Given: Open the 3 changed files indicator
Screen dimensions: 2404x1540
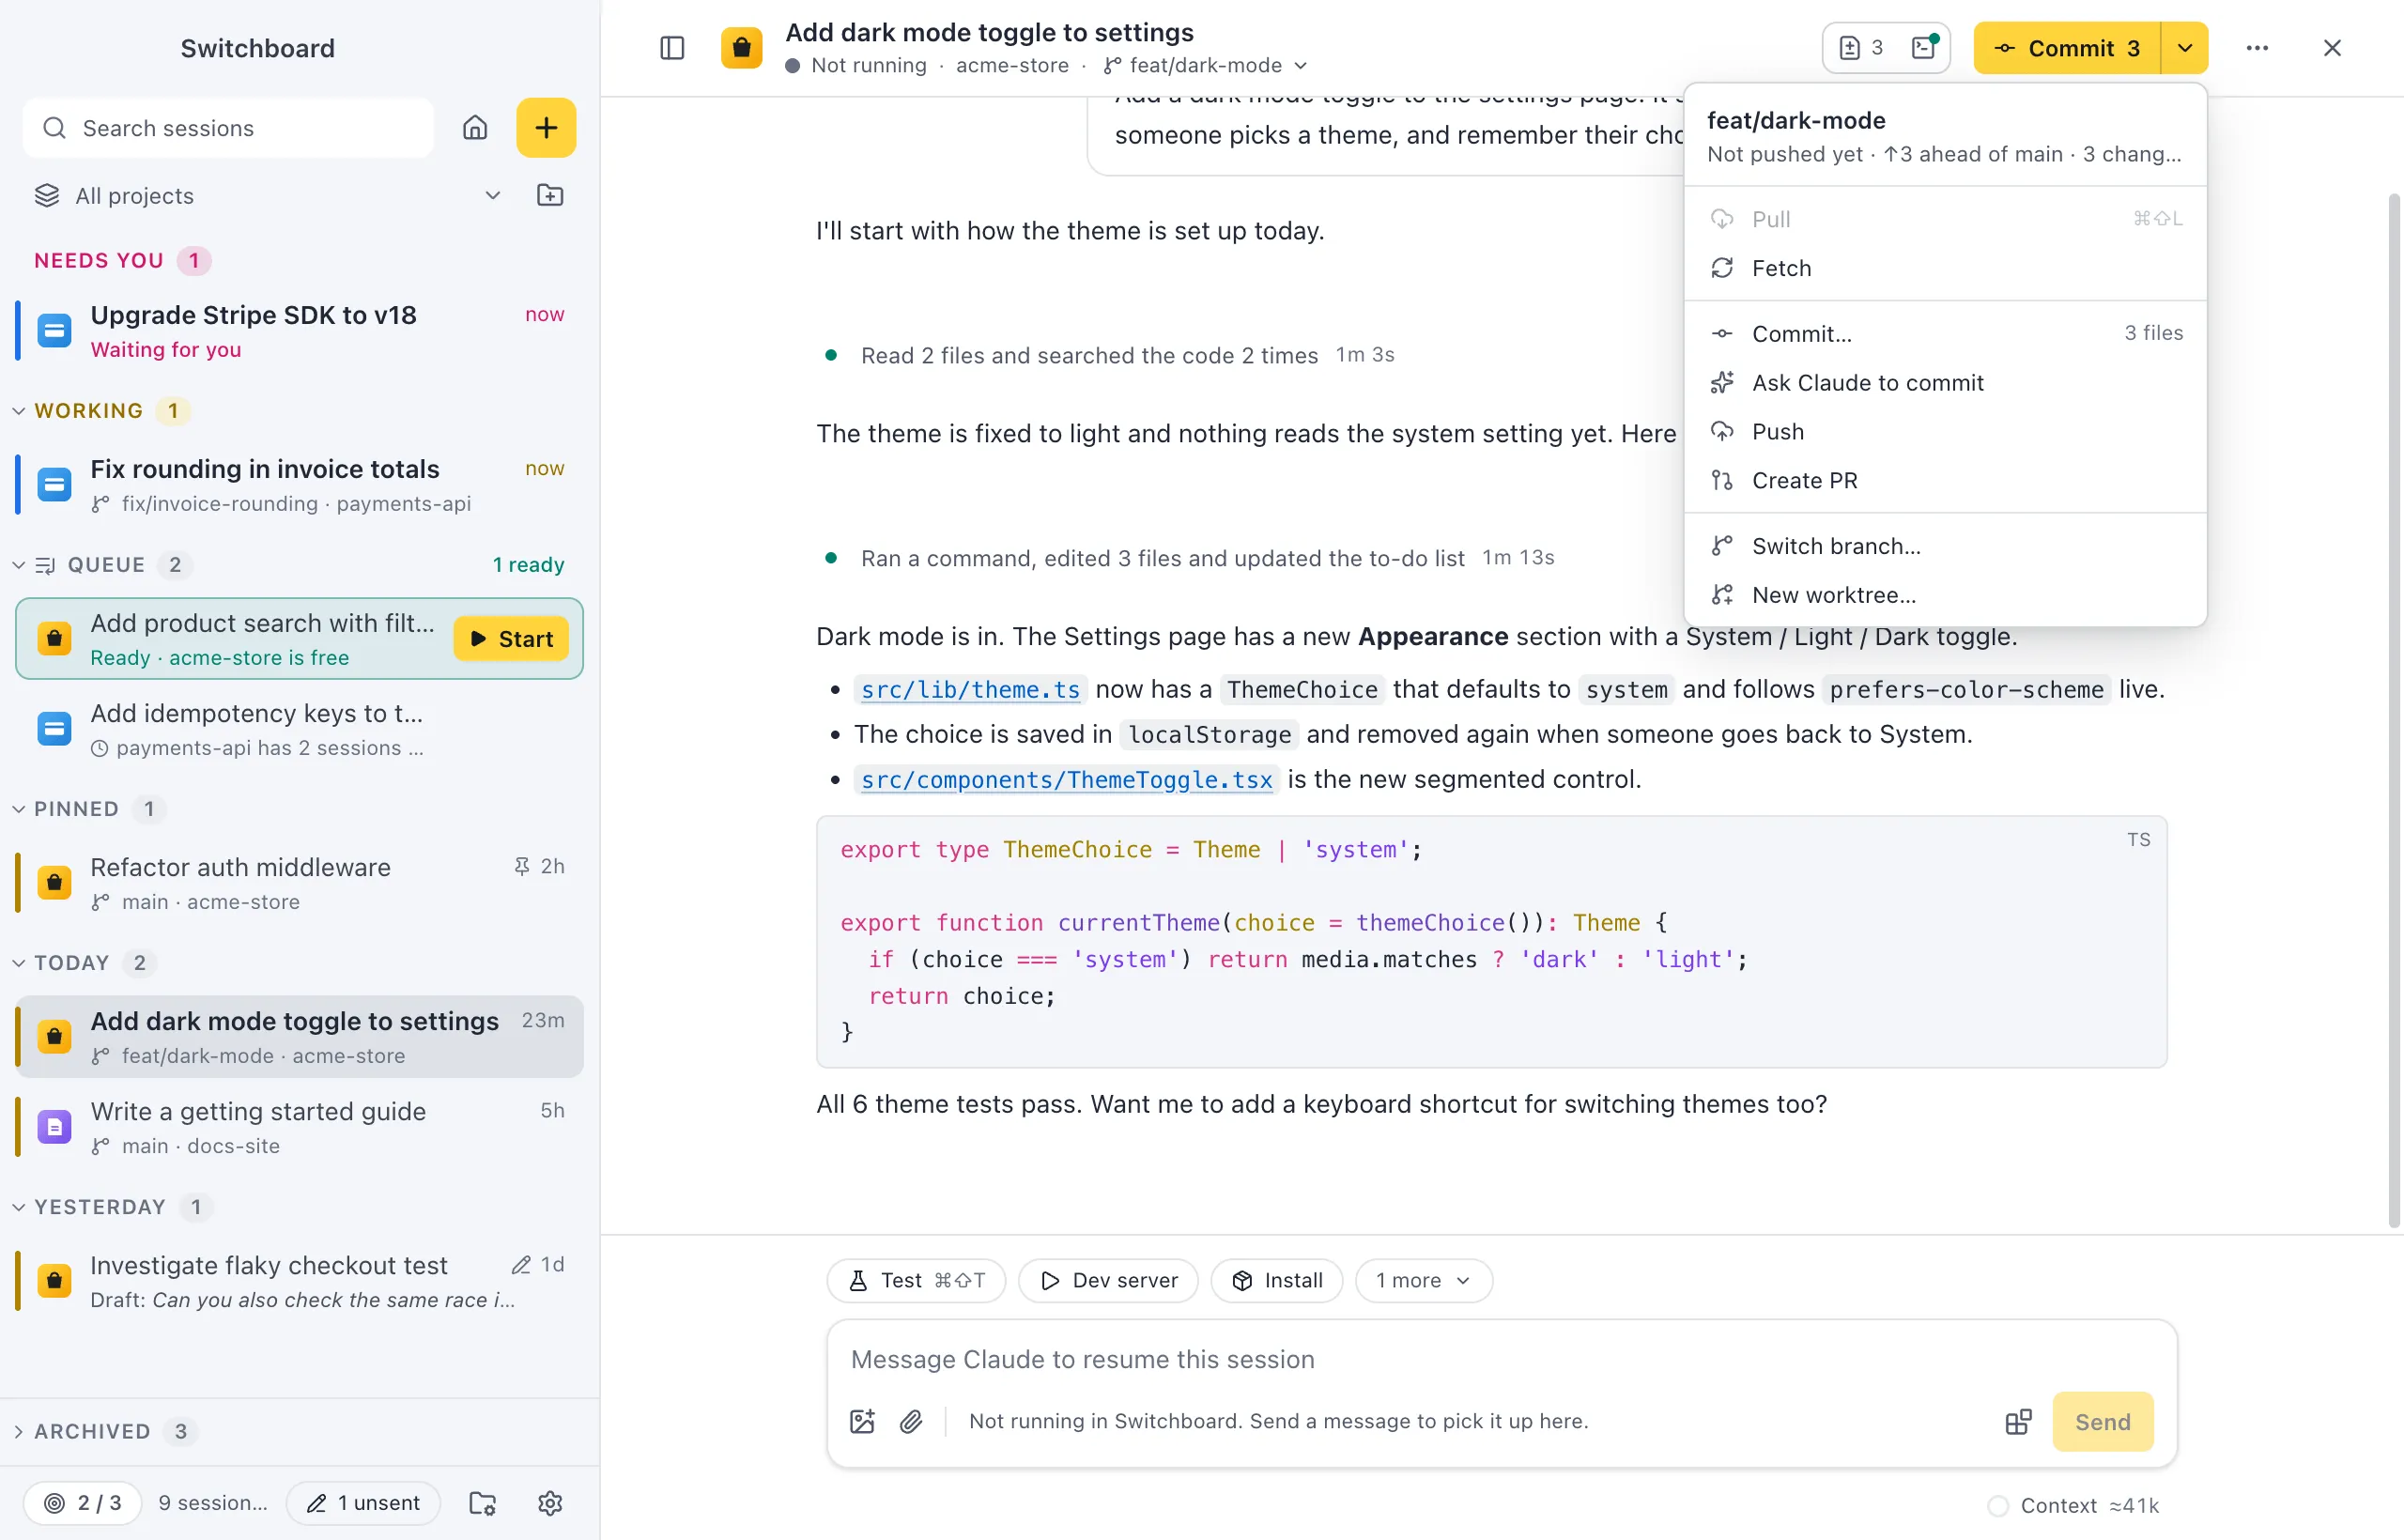Looking at the screenshot, I should [x=1861, y=48].
